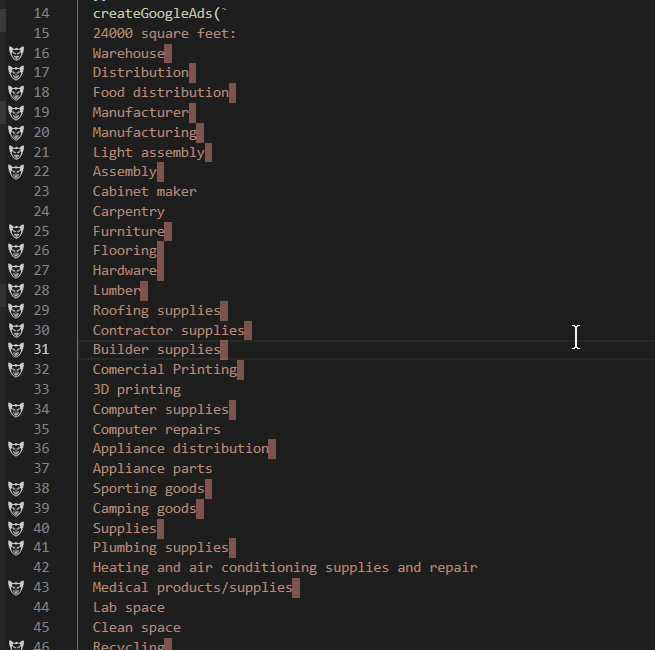
Task: Click the gutter icon on line 27
Action: (x=16, y=271)
